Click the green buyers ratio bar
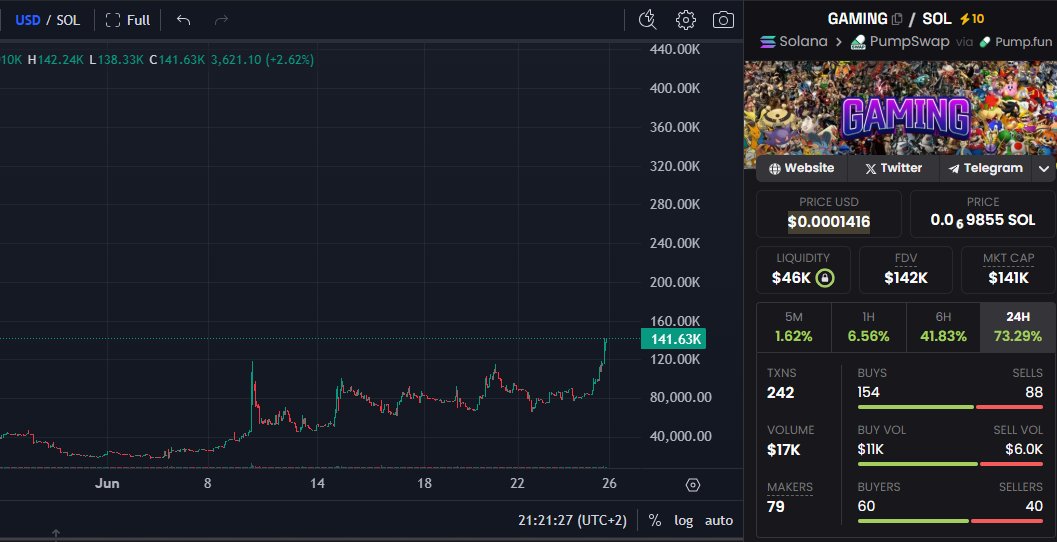 pyautogui.click(x=913, y=520)
